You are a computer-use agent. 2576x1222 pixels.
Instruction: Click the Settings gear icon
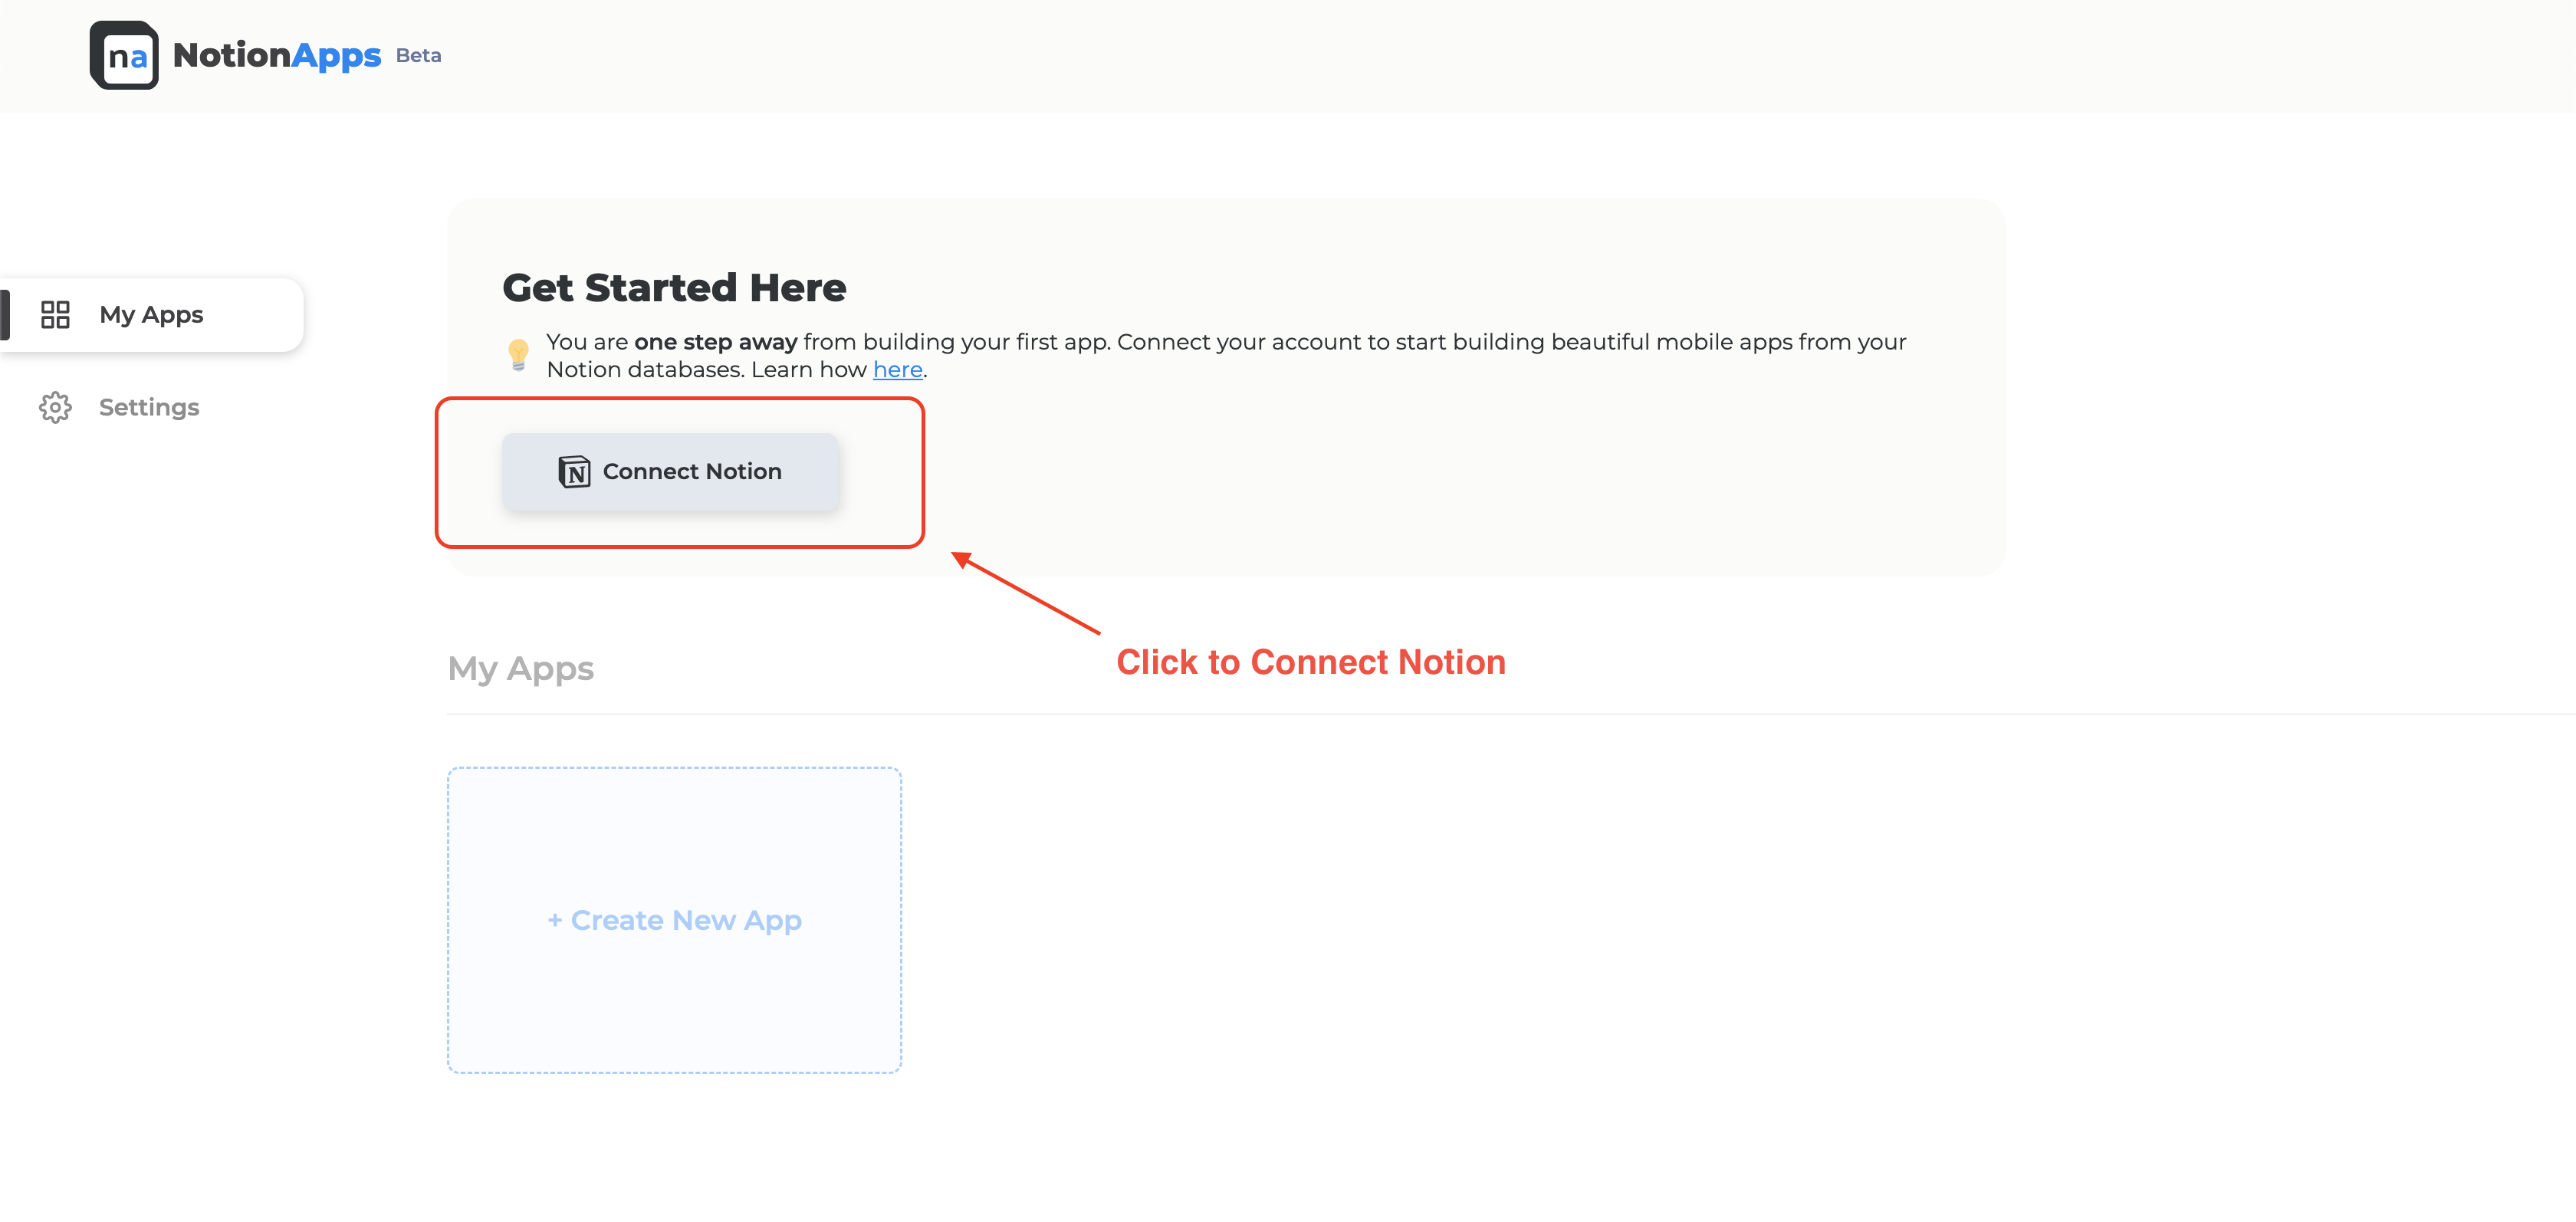pyautogui.click(x=55, y=407)
